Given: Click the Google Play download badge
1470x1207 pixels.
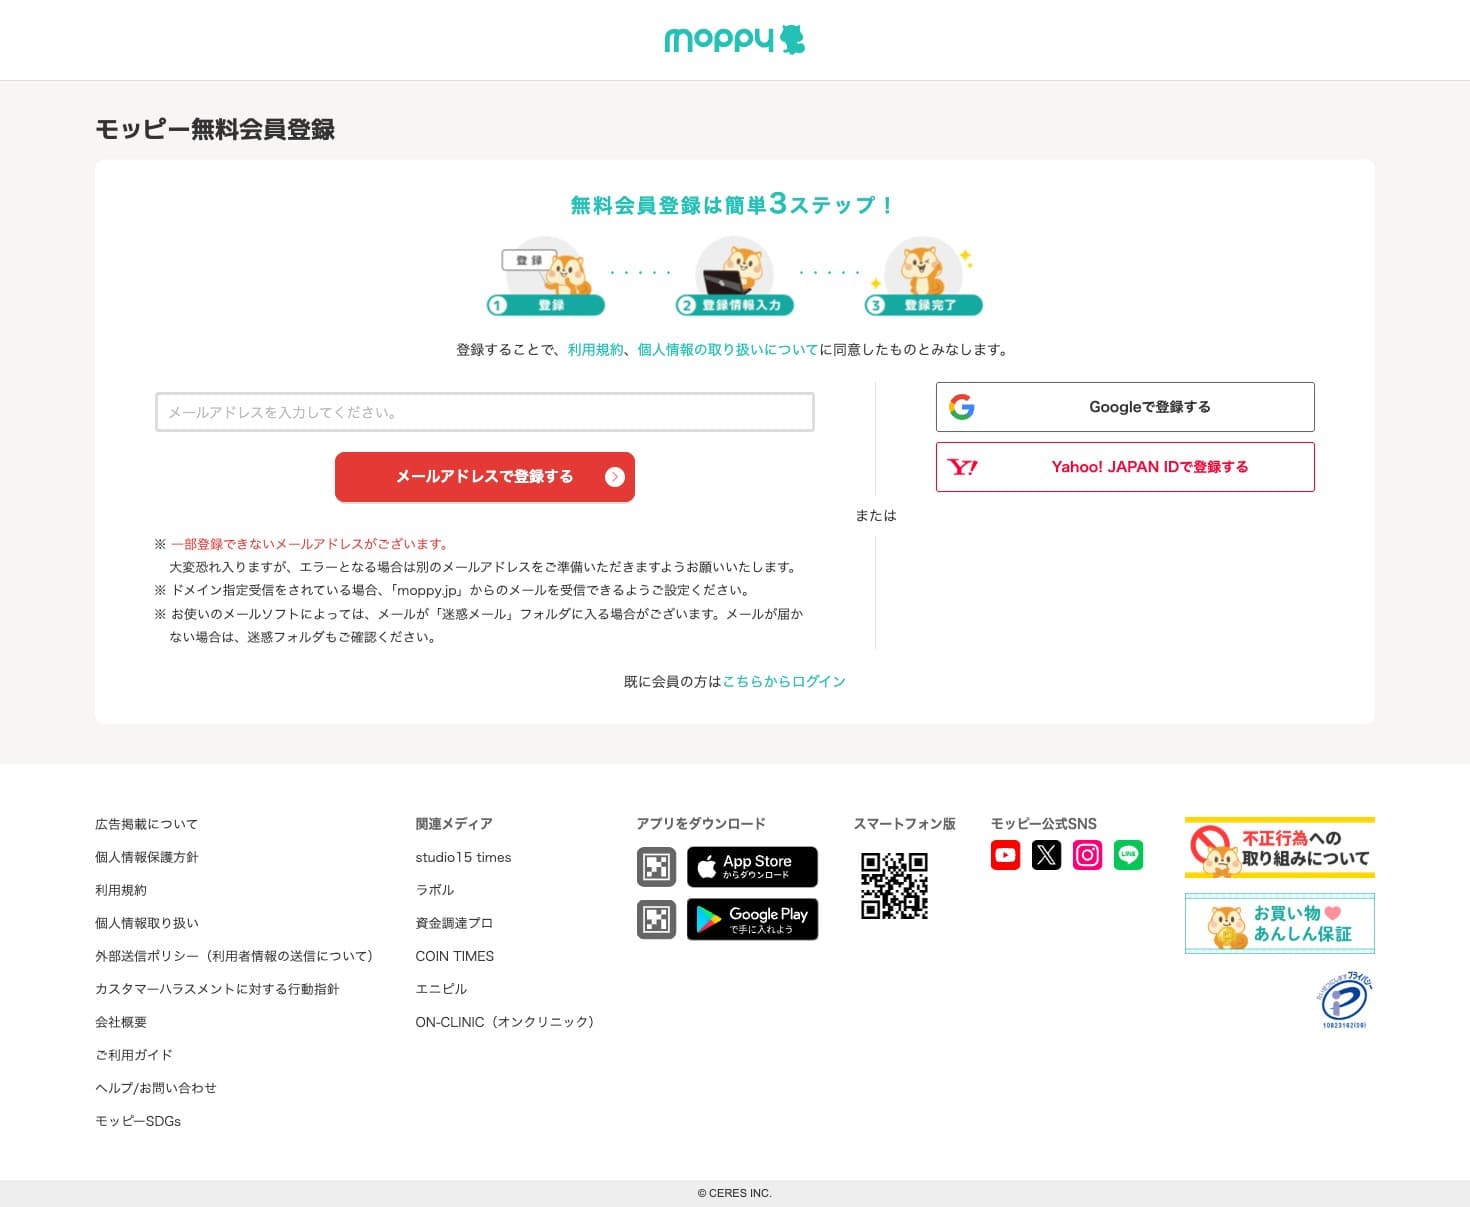Looking at the screenshot, I should 752,919.
